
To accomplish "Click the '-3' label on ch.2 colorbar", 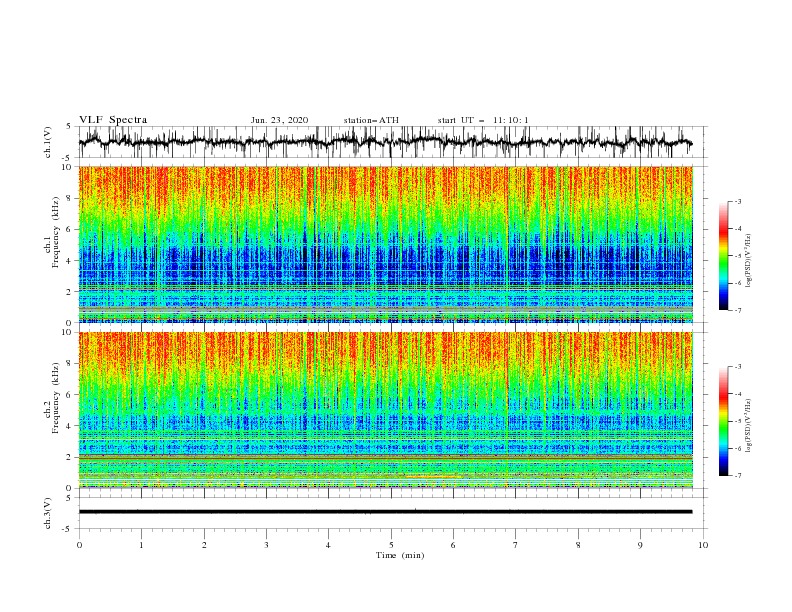I will click(x=737, y=367).
